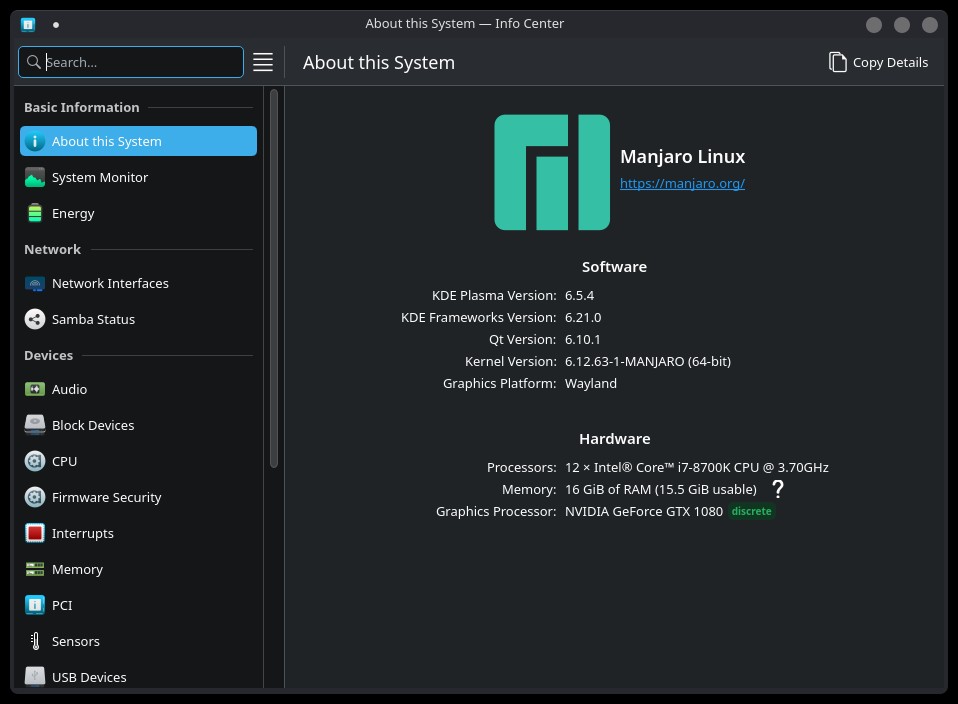Open System Monitor from sidebar
Viewport: 958px width, 704px height.
coord(138,177)
